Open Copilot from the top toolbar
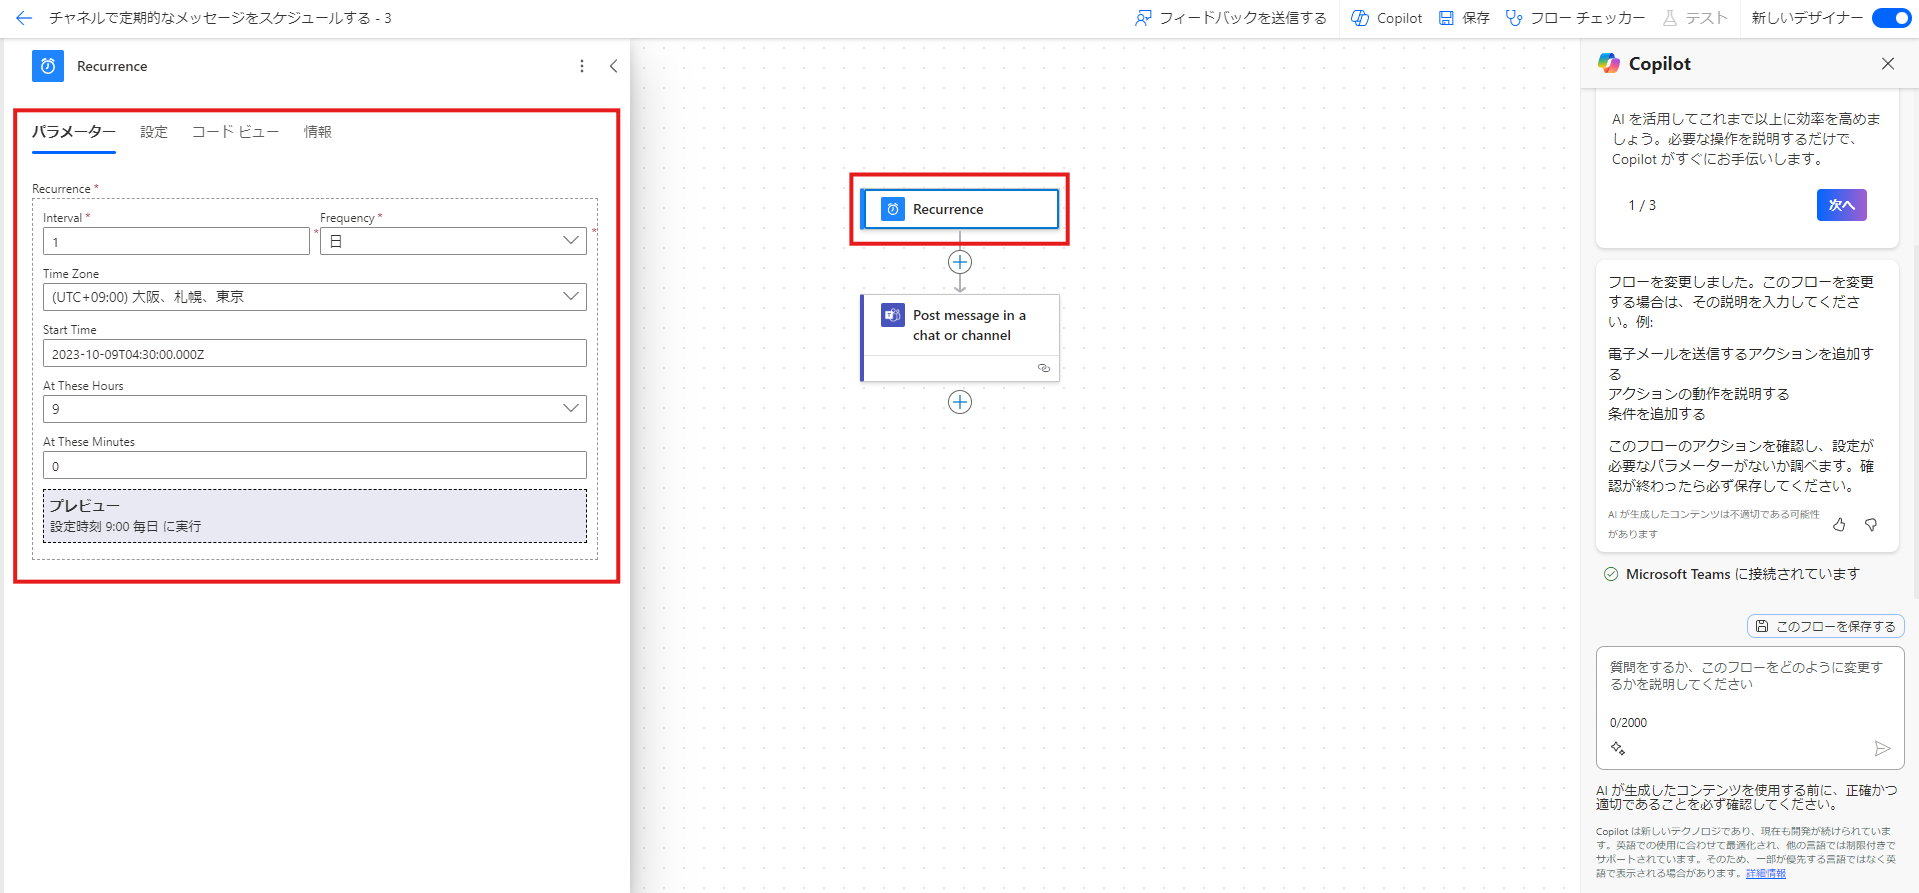This screenshot has width=1919, height=893. pos(1386,18)
